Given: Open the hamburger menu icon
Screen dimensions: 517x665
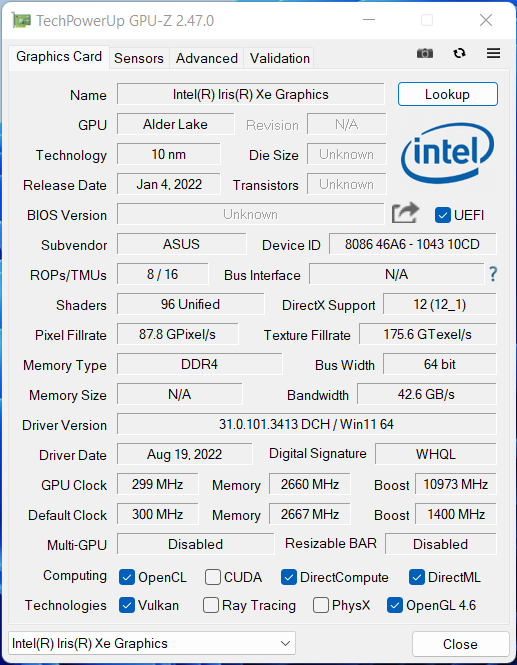Looking at the screenshot, I should [x=493, y=53].
